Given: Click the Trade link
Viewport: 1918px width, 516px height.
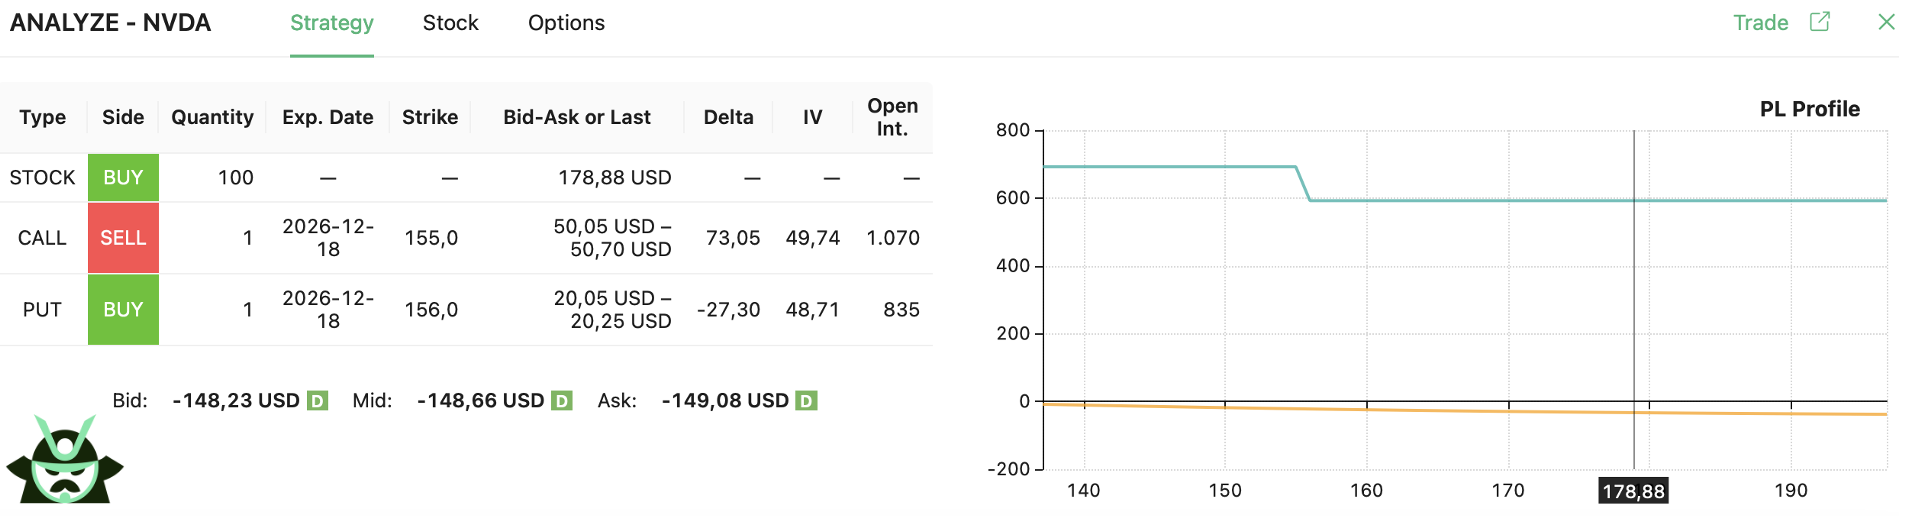Looking at the screenshot, I should [x=1760, y=23].
